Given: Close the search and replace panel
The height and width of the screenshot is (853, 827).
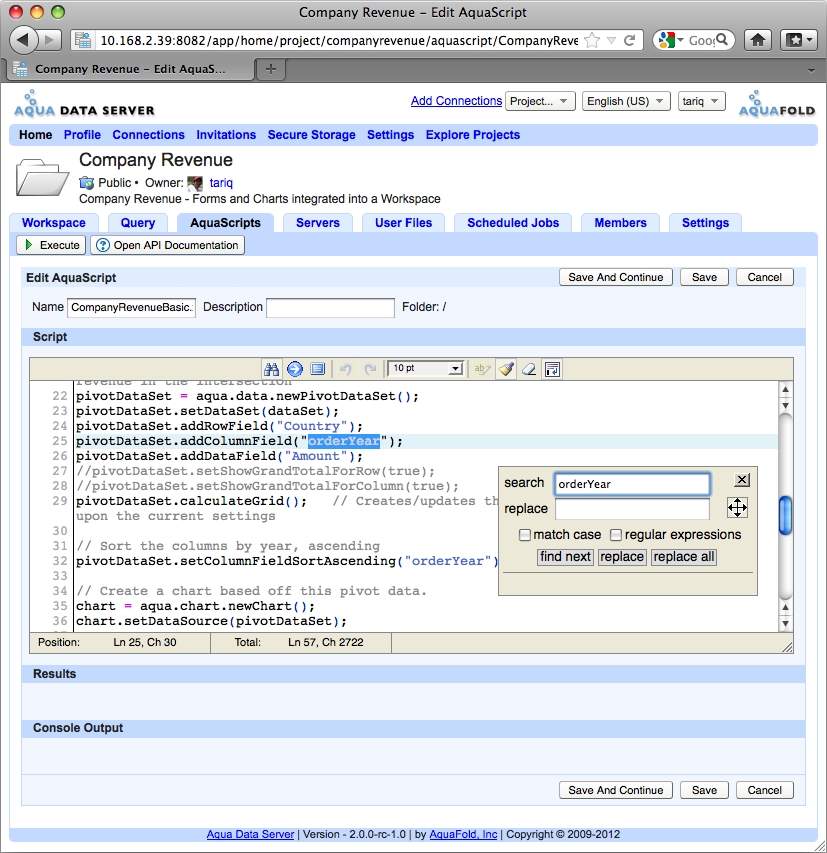Looking at the screenshot, I should (742, 480).
